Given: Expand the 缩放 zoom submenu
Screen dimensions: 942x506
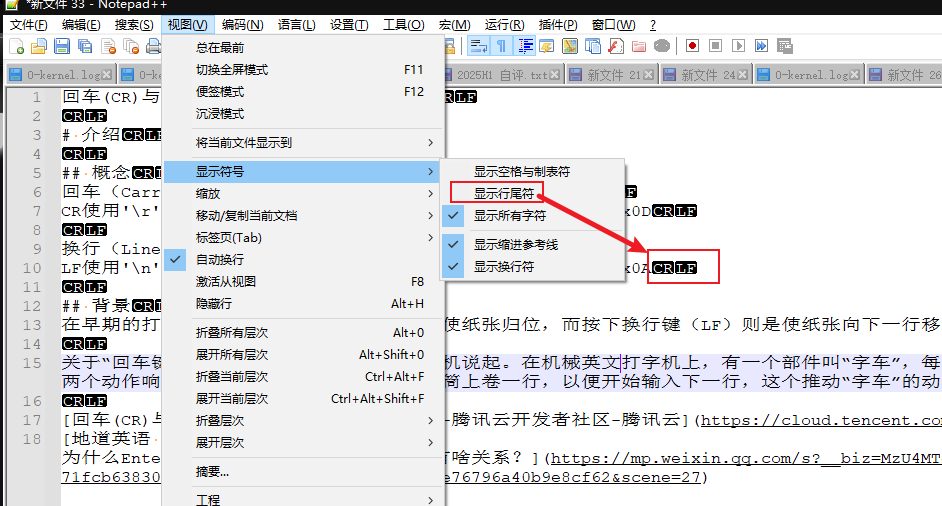Looking at the screenshot, I should (x=303, y=194).
